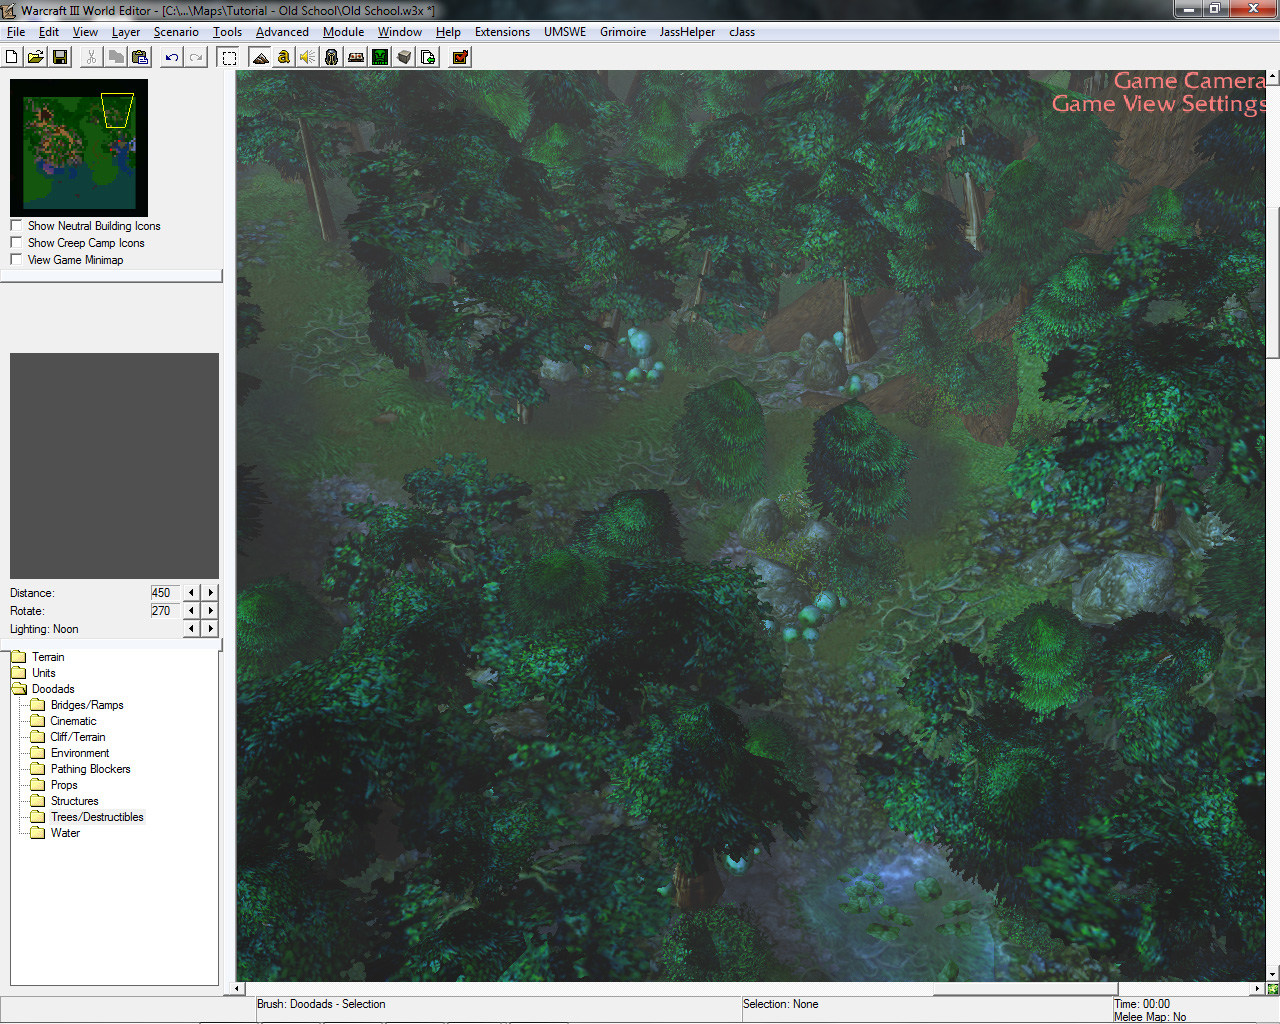Switch Lighting to previous setting

[x=191, y=629]
